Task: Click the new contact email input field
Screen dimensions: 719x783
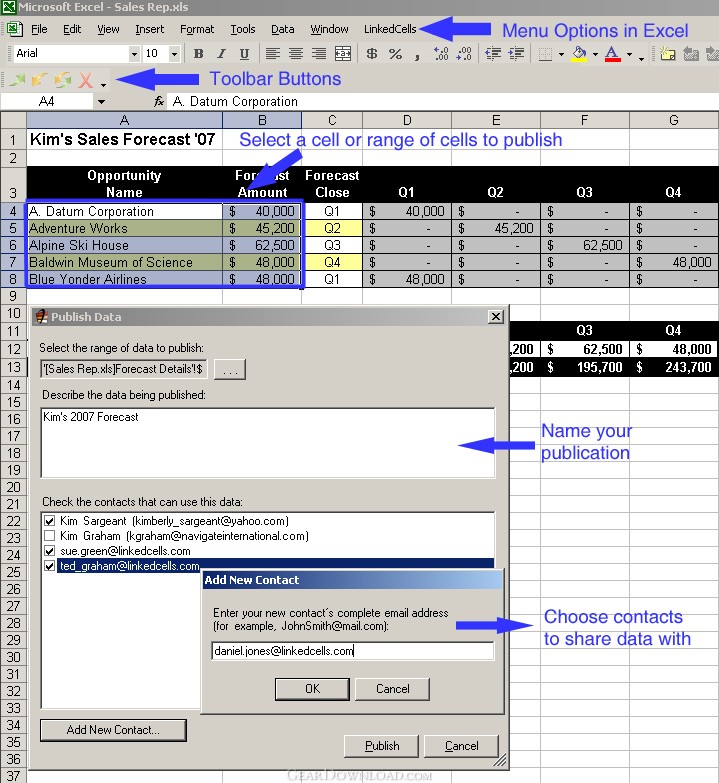Action: pos(353,651)
